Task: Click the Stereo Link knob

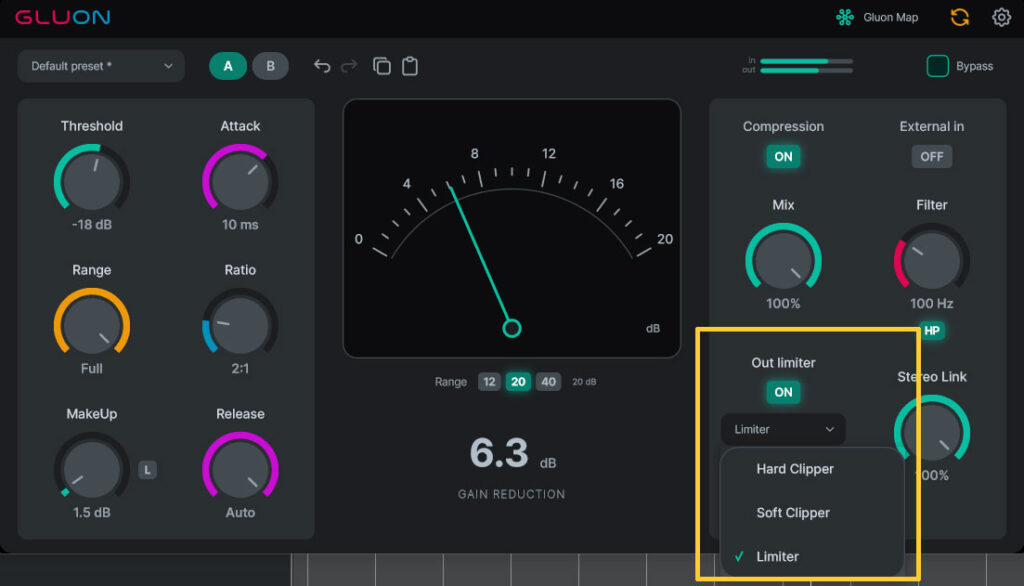Action: (932, 432)
